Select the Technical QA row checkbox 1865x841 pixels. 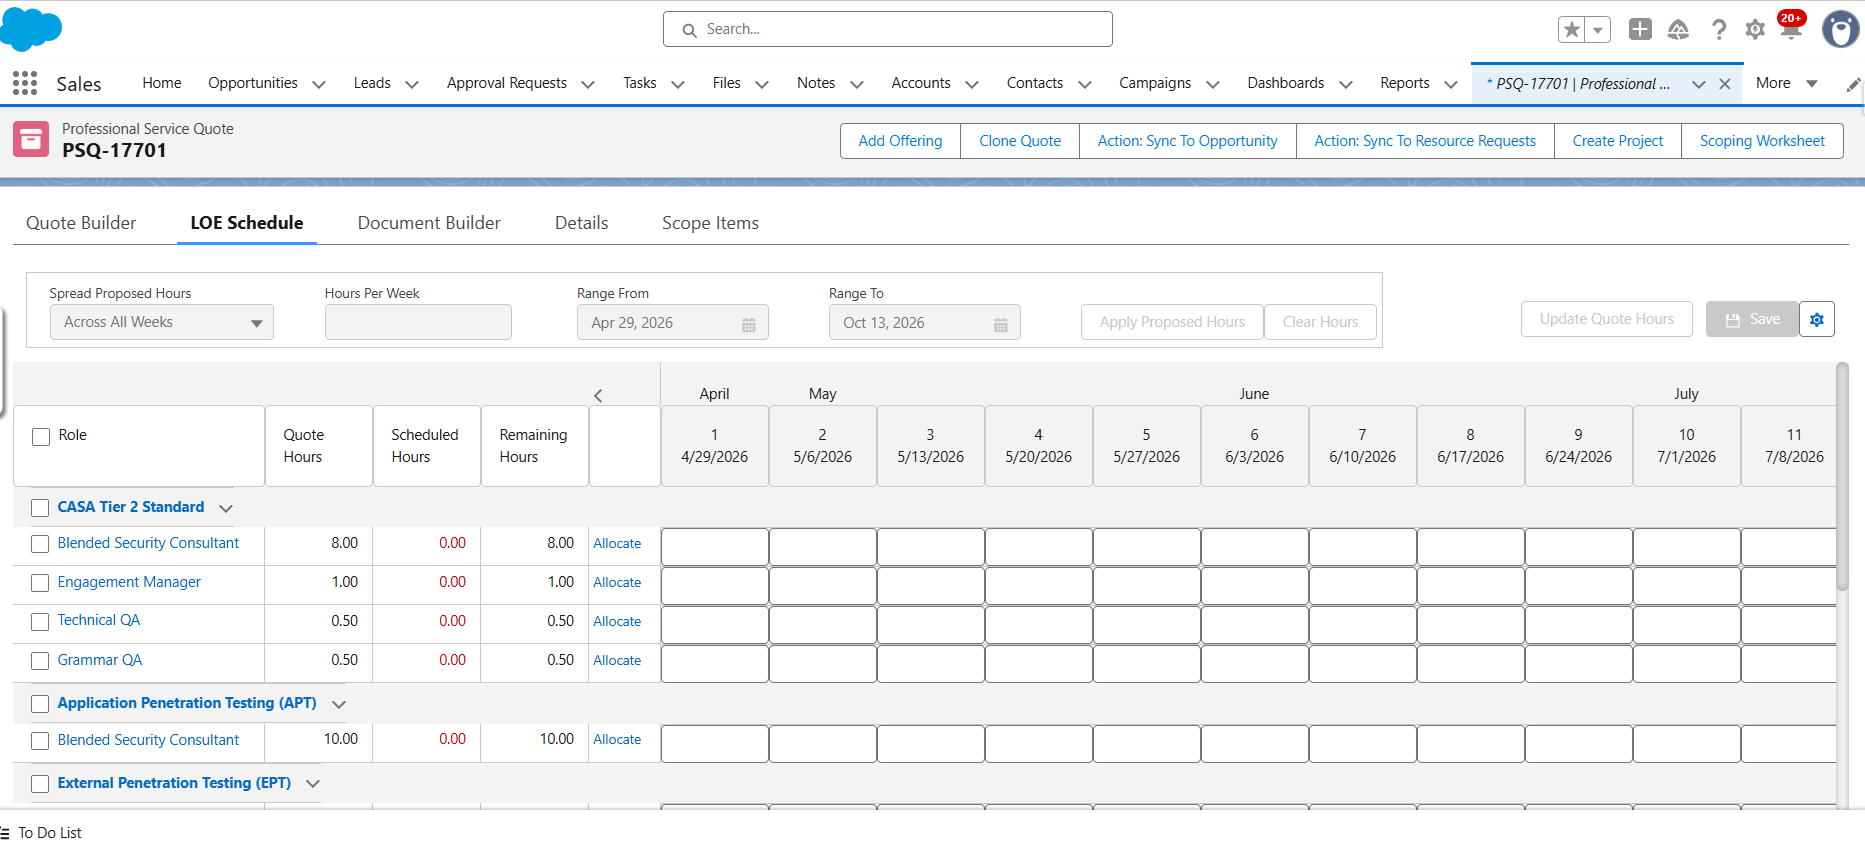pyautogui.click(x=40, y=622)
